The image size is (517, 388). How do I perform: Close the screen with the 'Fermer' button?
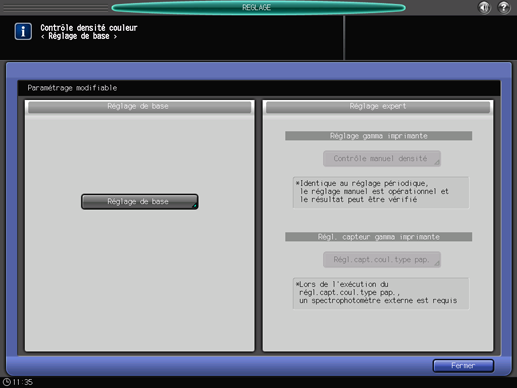463,366
